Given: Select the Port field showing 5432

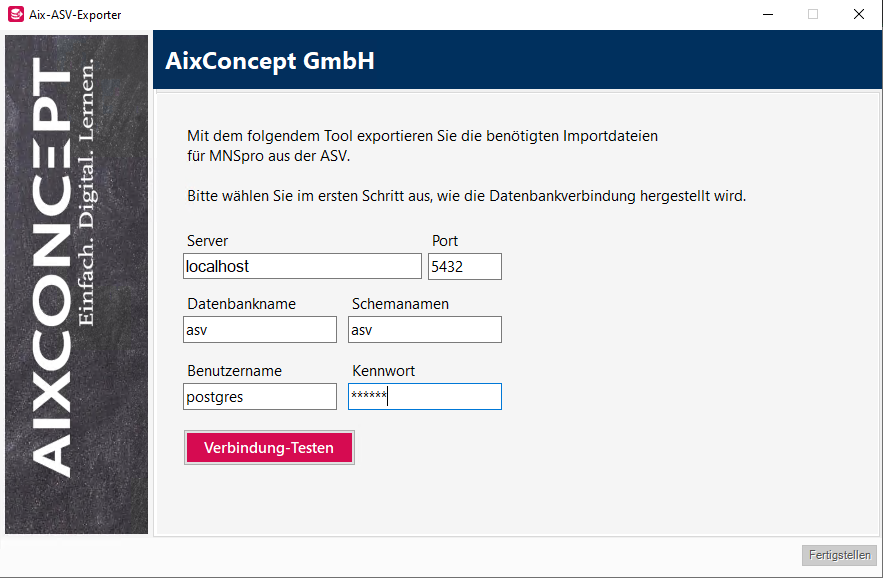Looking at the screenshot, I should coord(465,266).
